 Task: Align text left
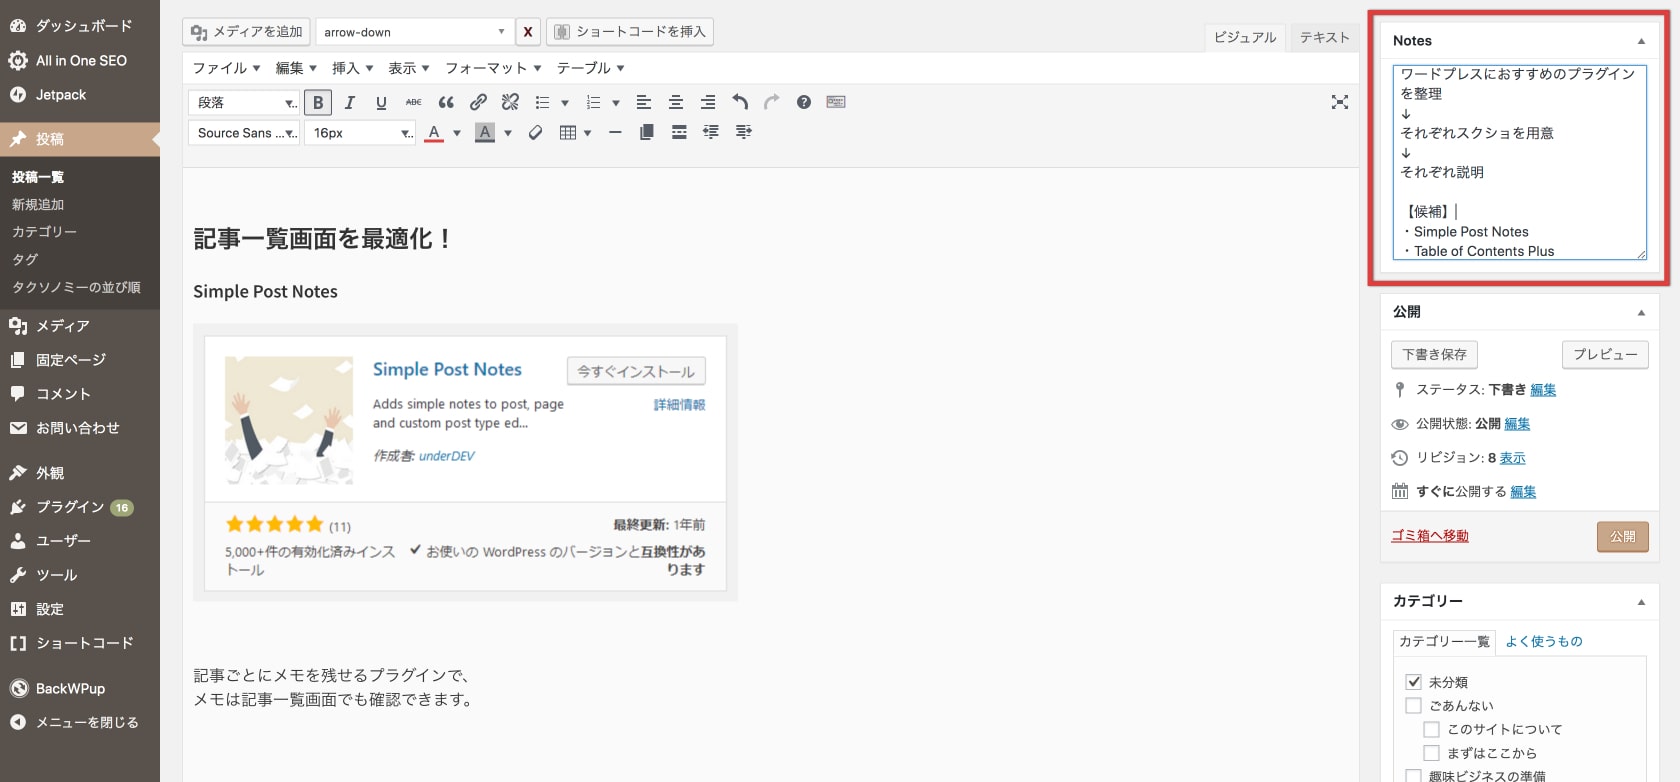(644, 102)
